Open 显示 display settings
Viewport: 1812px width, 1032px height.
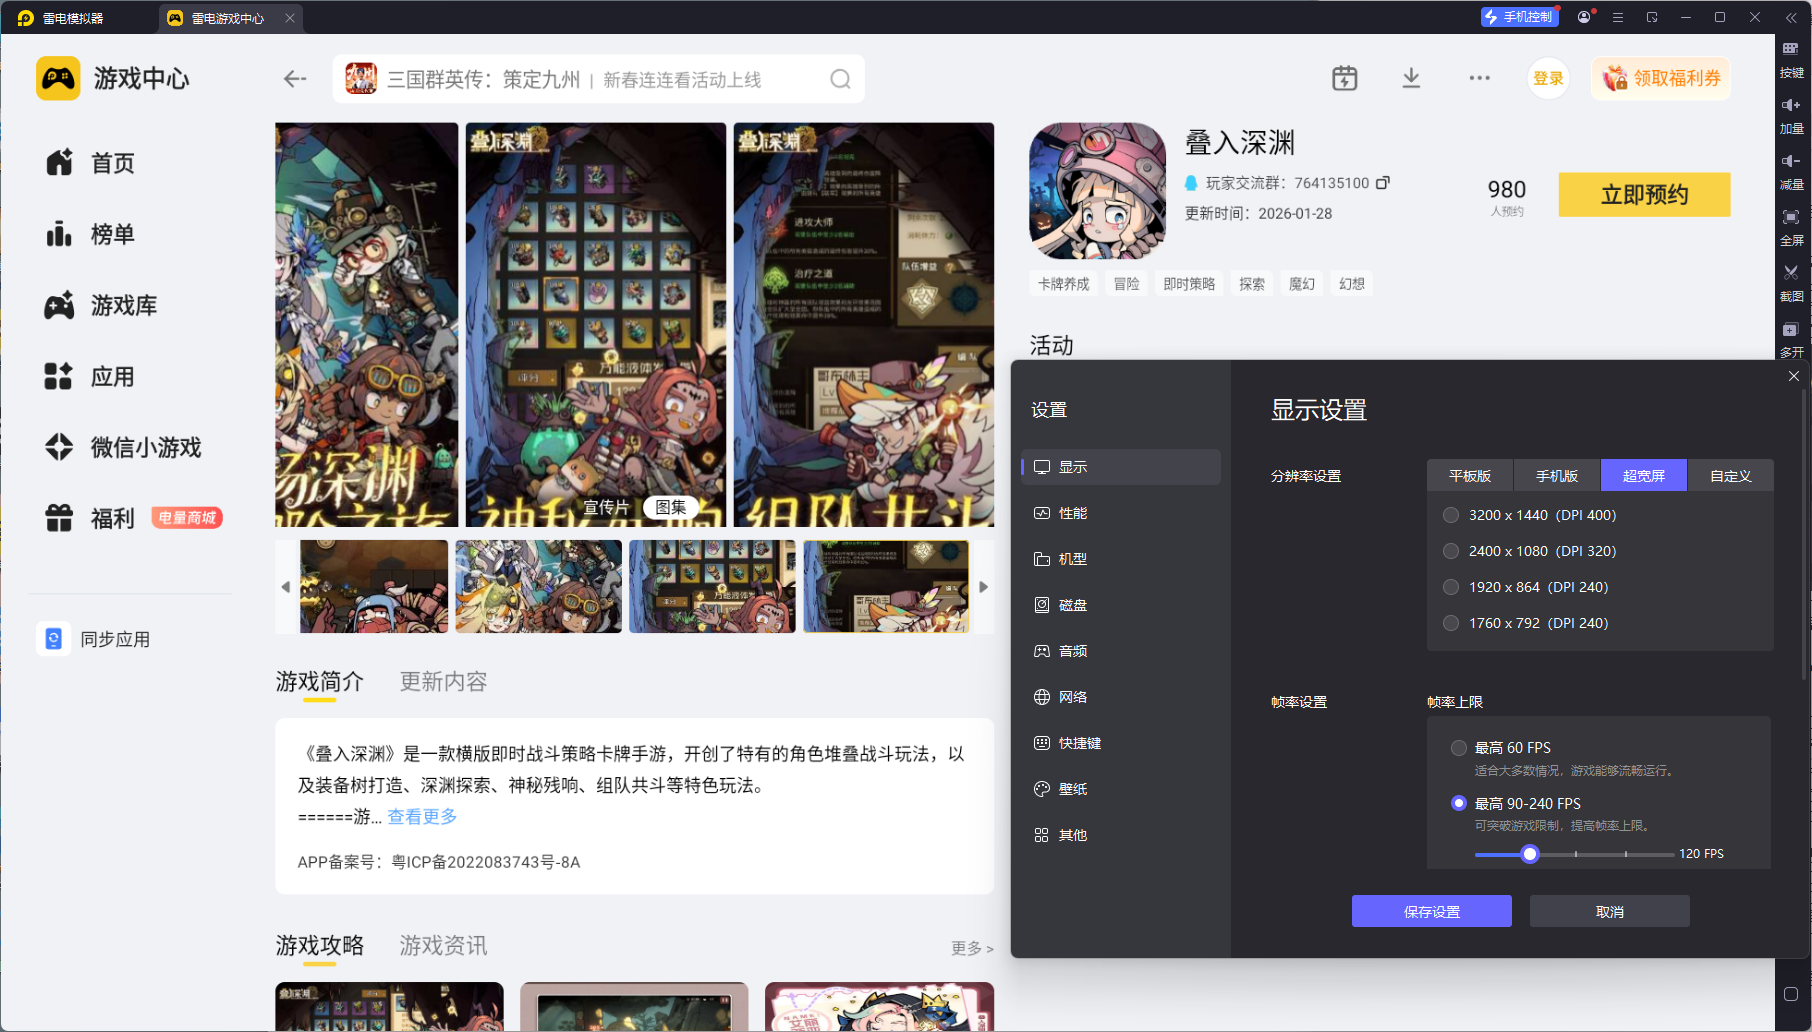pos(1121,467)
